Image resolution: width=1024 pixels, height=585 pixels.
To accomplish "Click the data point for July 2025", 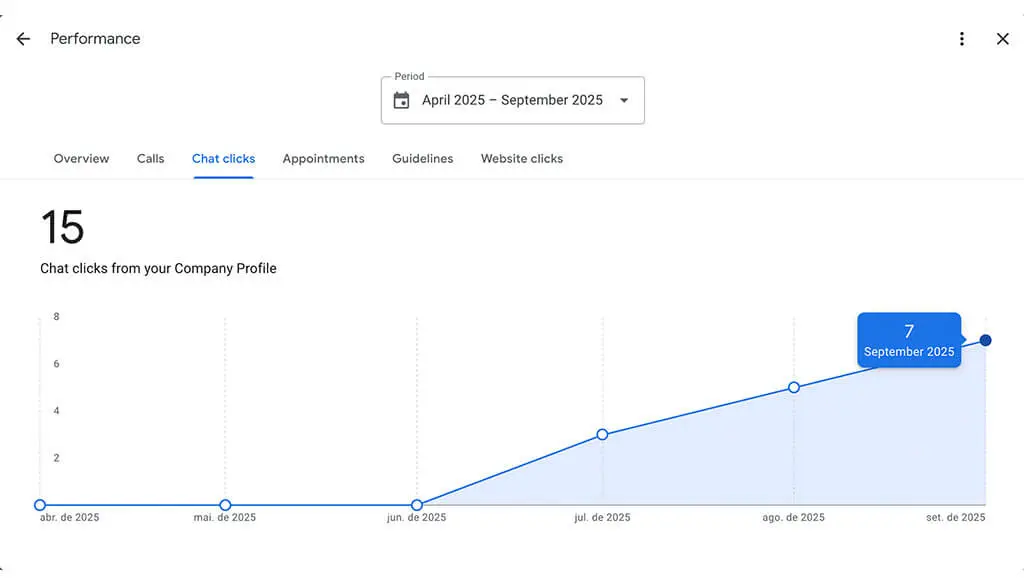I will [x=602, y=434].
